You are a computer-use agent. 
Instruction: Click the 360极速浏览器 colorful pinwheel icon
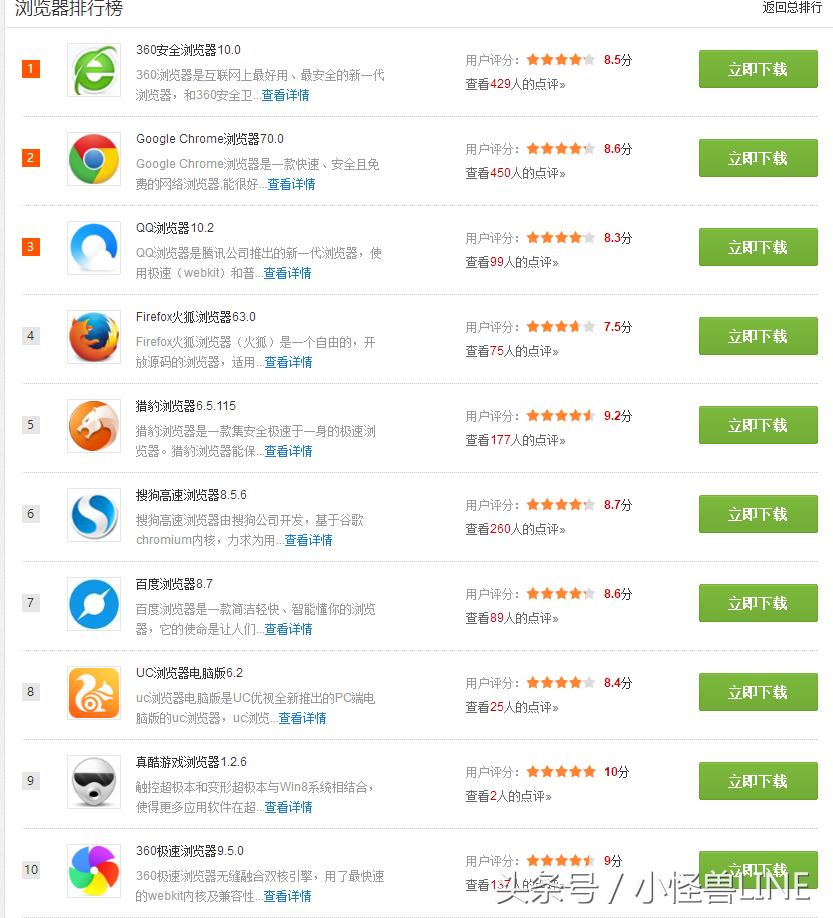(94, 871)
